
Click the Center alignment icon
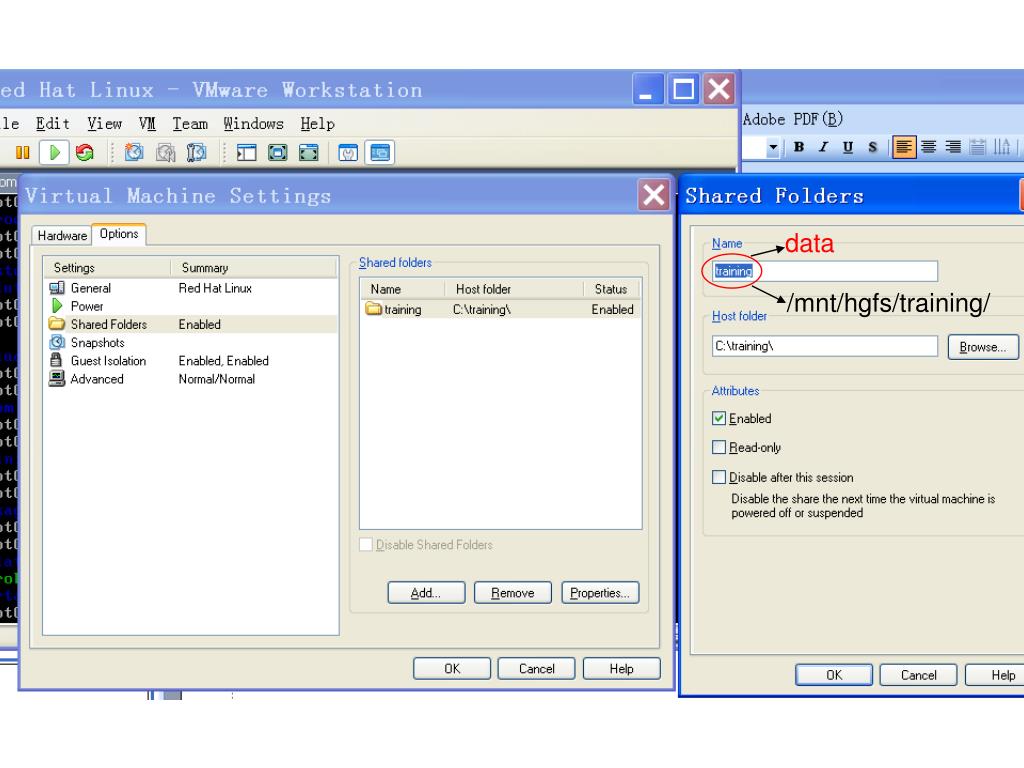[929, 147]
